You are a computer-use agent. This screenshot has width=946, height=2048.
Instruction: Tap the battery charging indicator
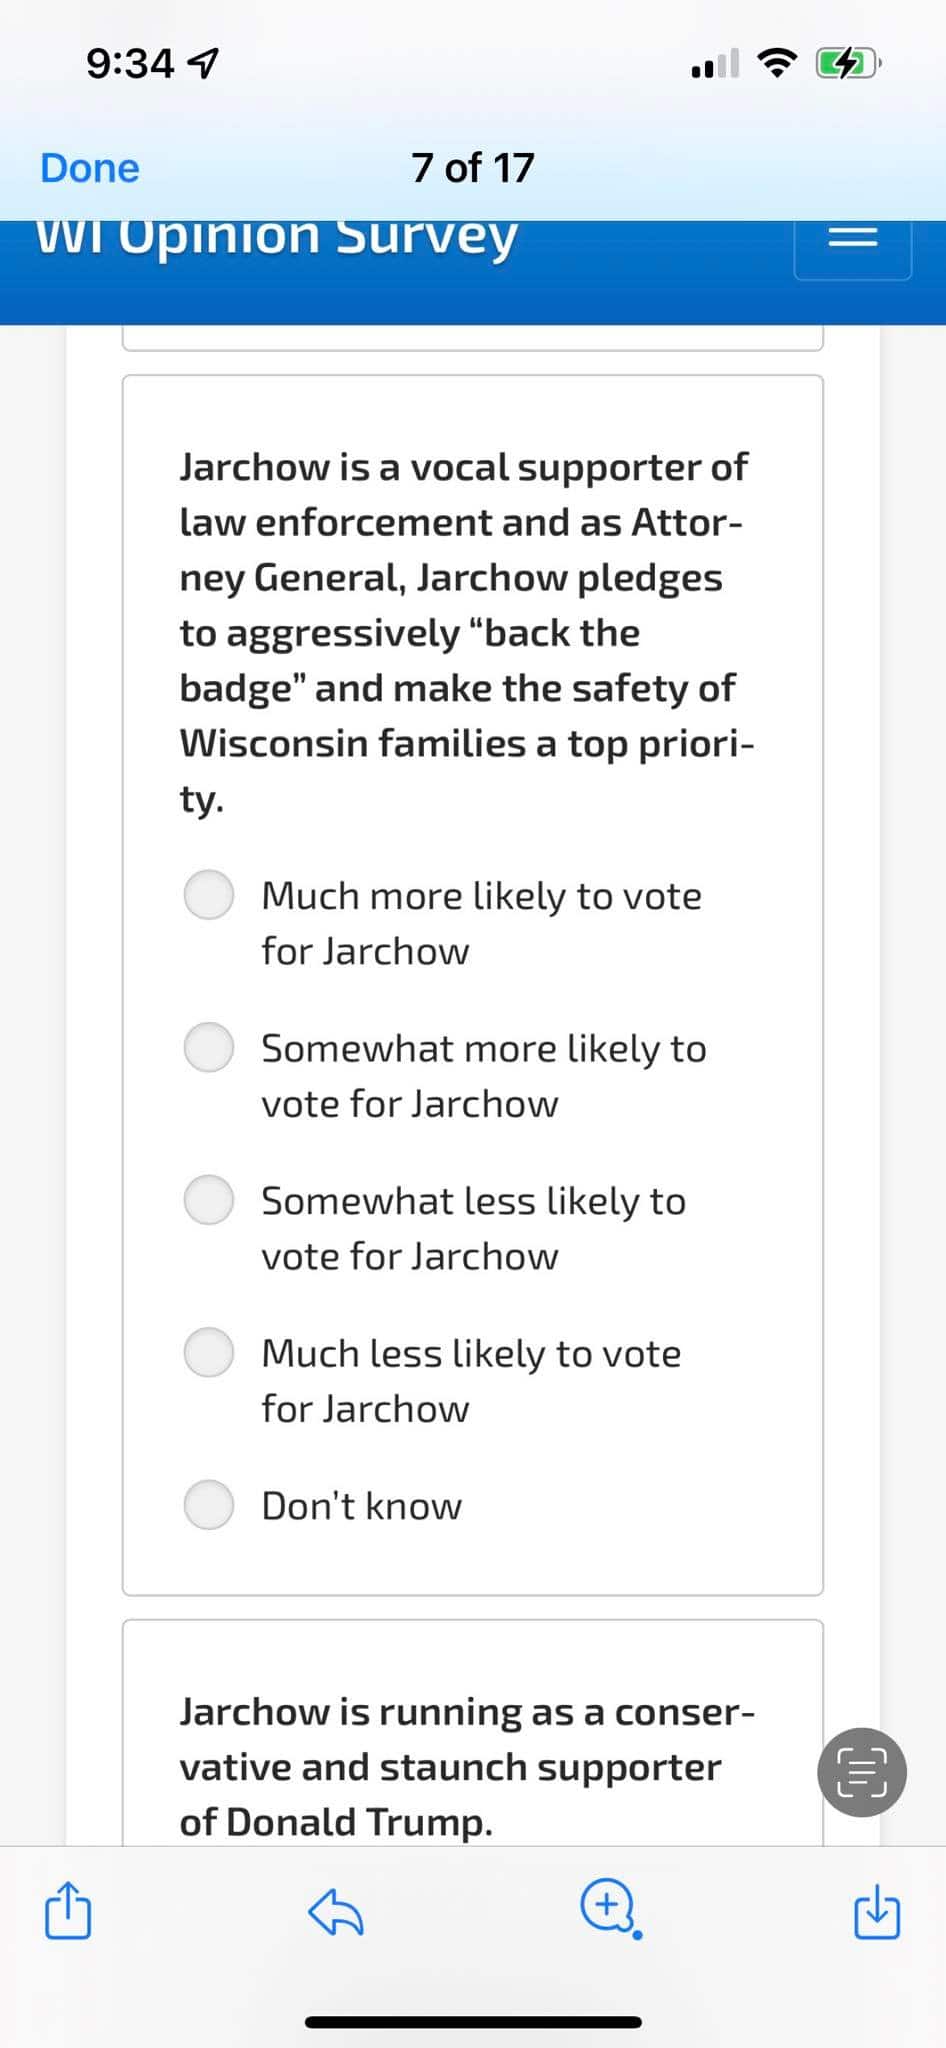coord(846,65)
